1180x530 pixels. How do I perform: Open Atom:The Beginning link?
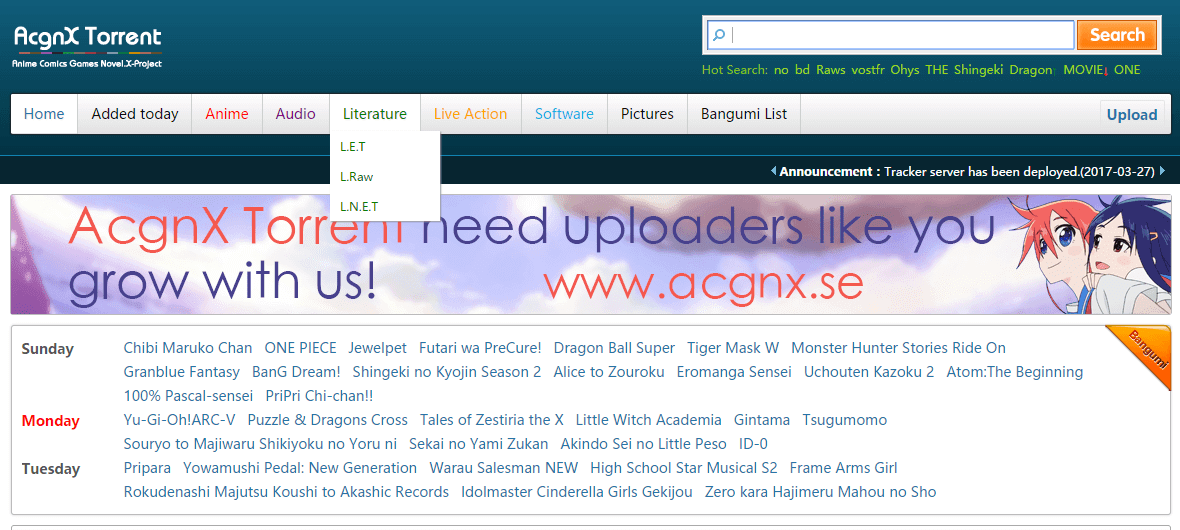click(1014, 372)
